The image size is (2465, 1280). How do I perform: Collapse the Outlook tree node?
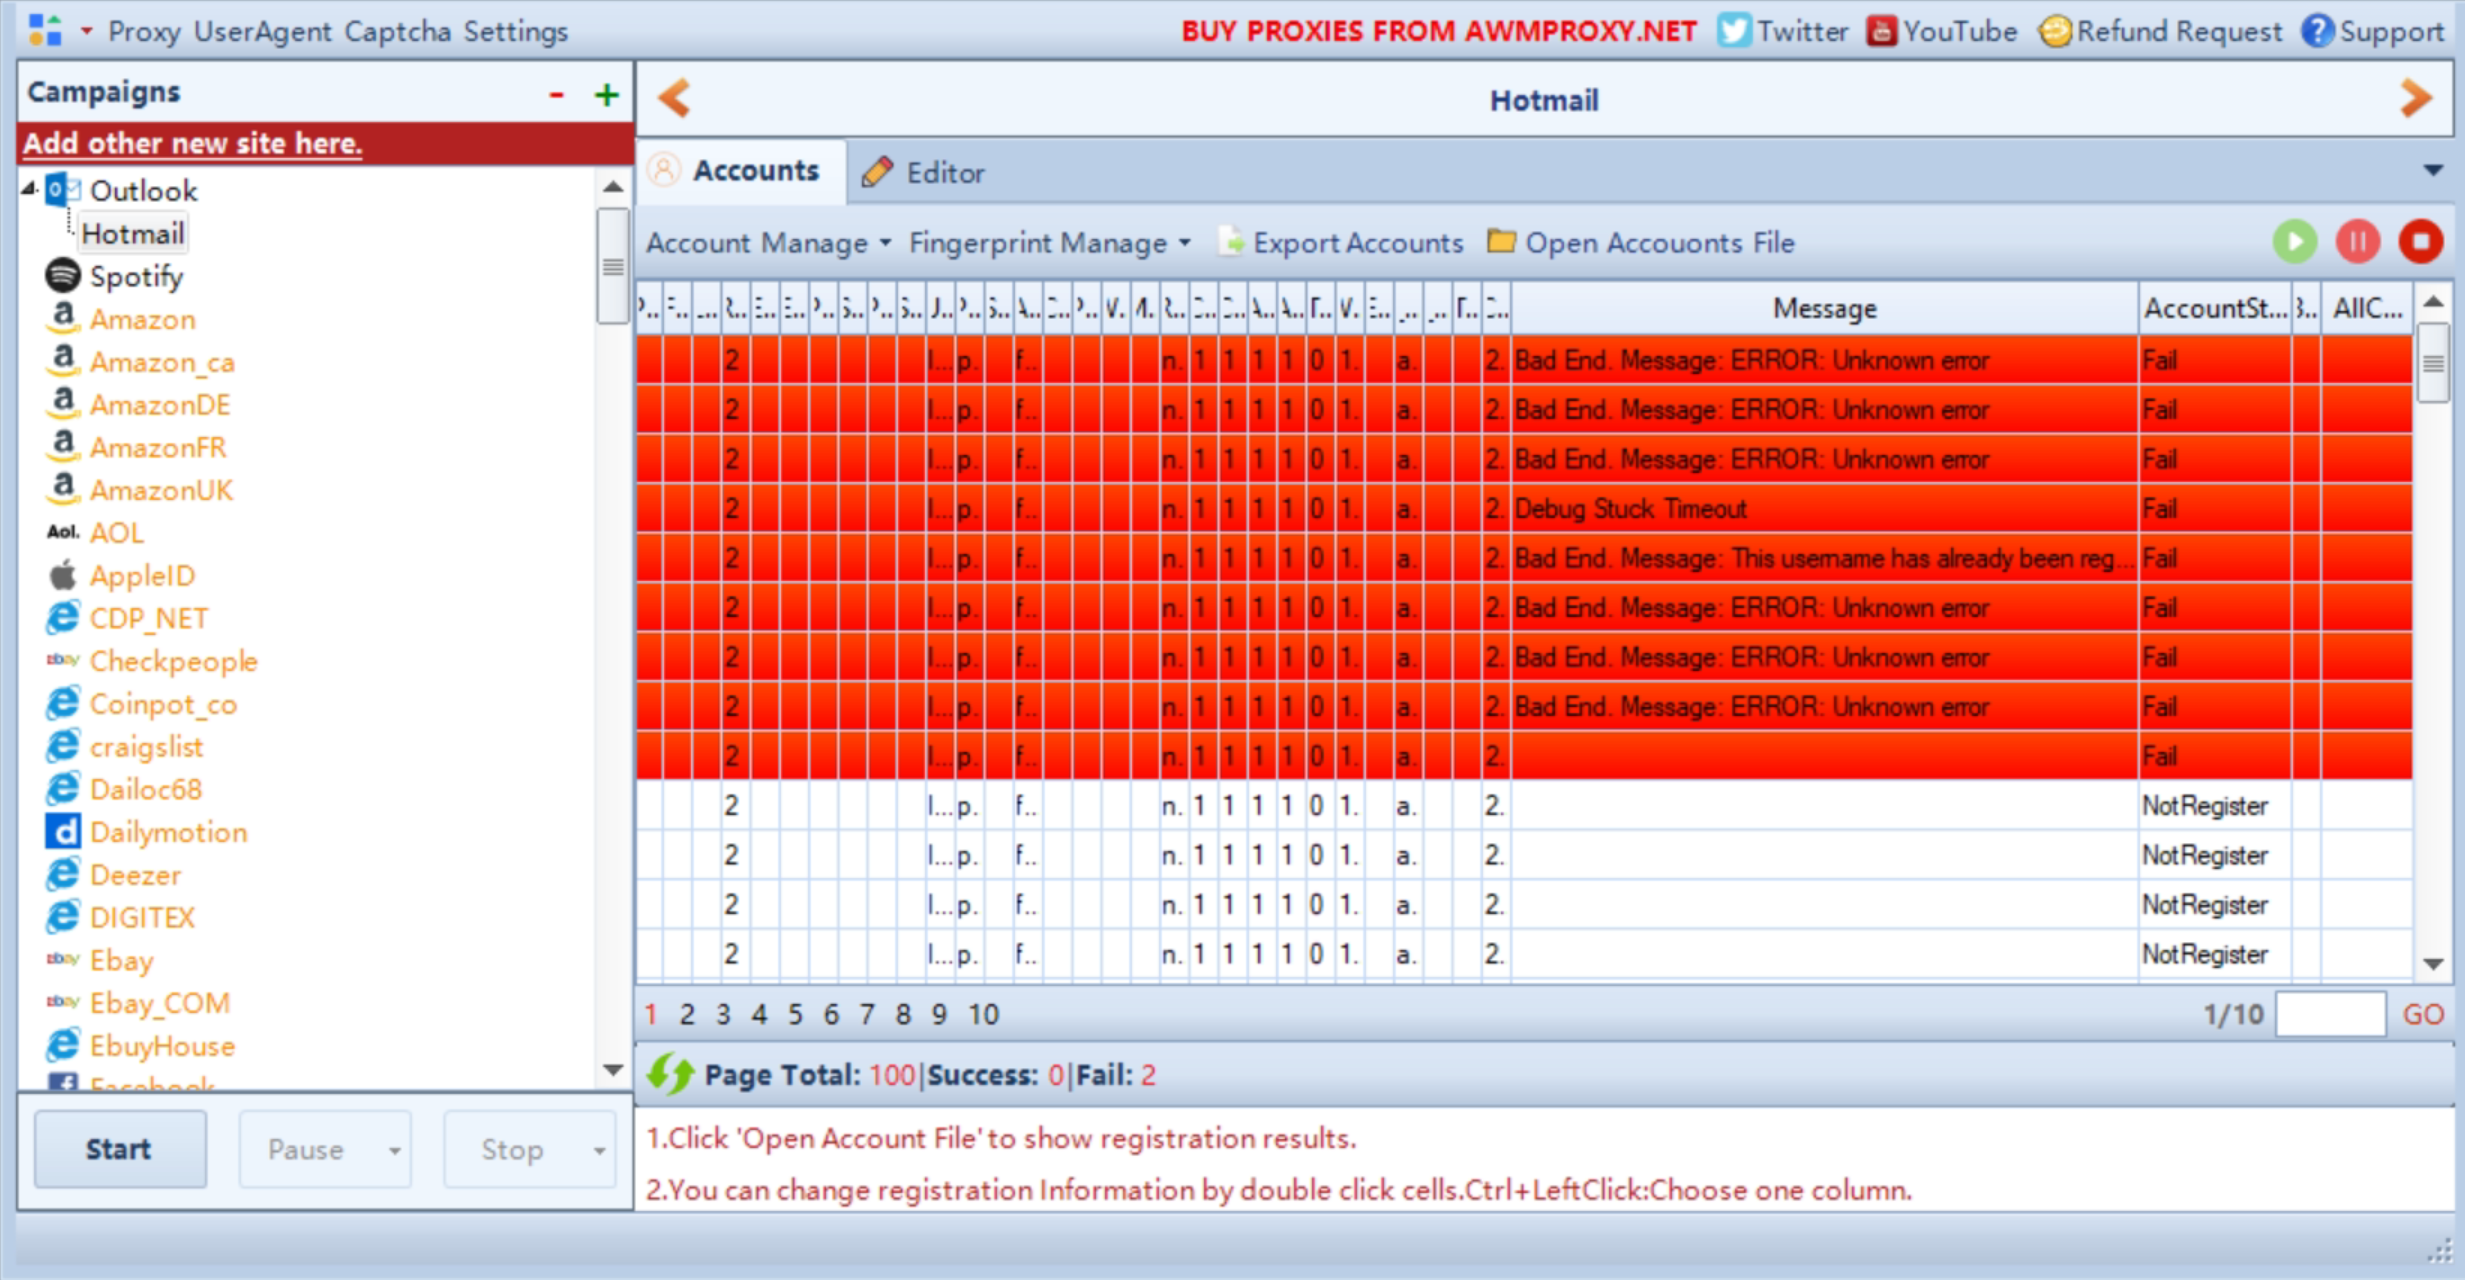[29, 188]
